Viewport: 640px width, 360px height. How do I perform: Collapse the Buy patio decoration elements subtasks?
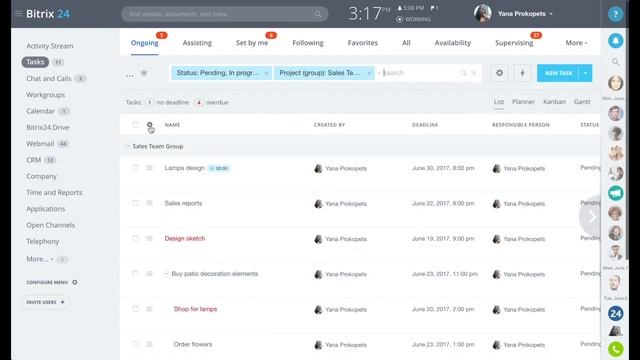tap(167, 273)
